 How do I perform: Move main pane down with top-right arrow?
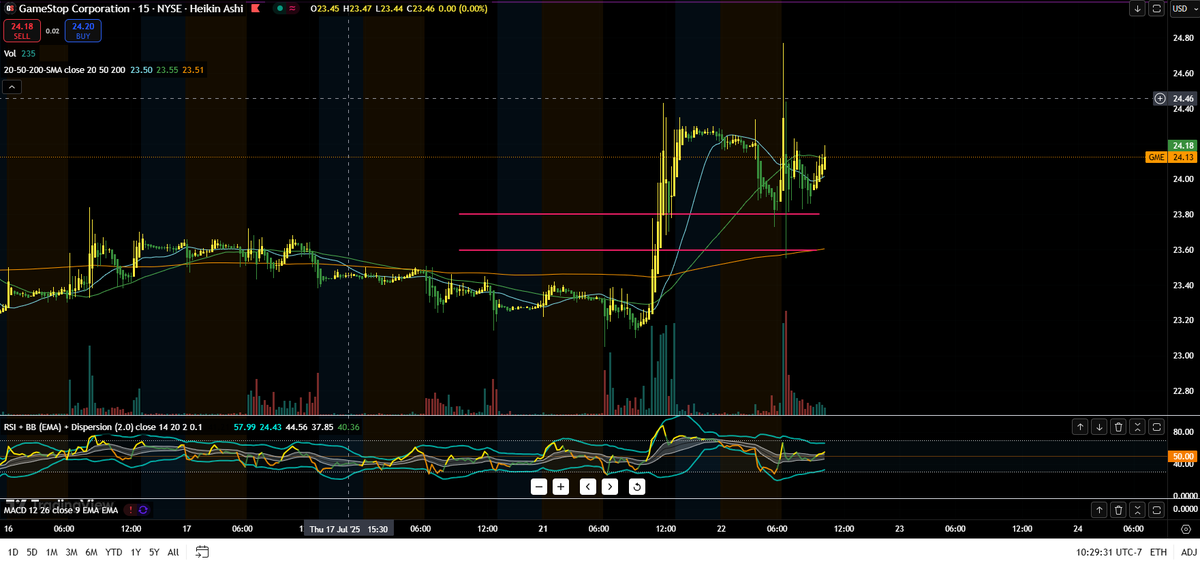point(1138,8)
